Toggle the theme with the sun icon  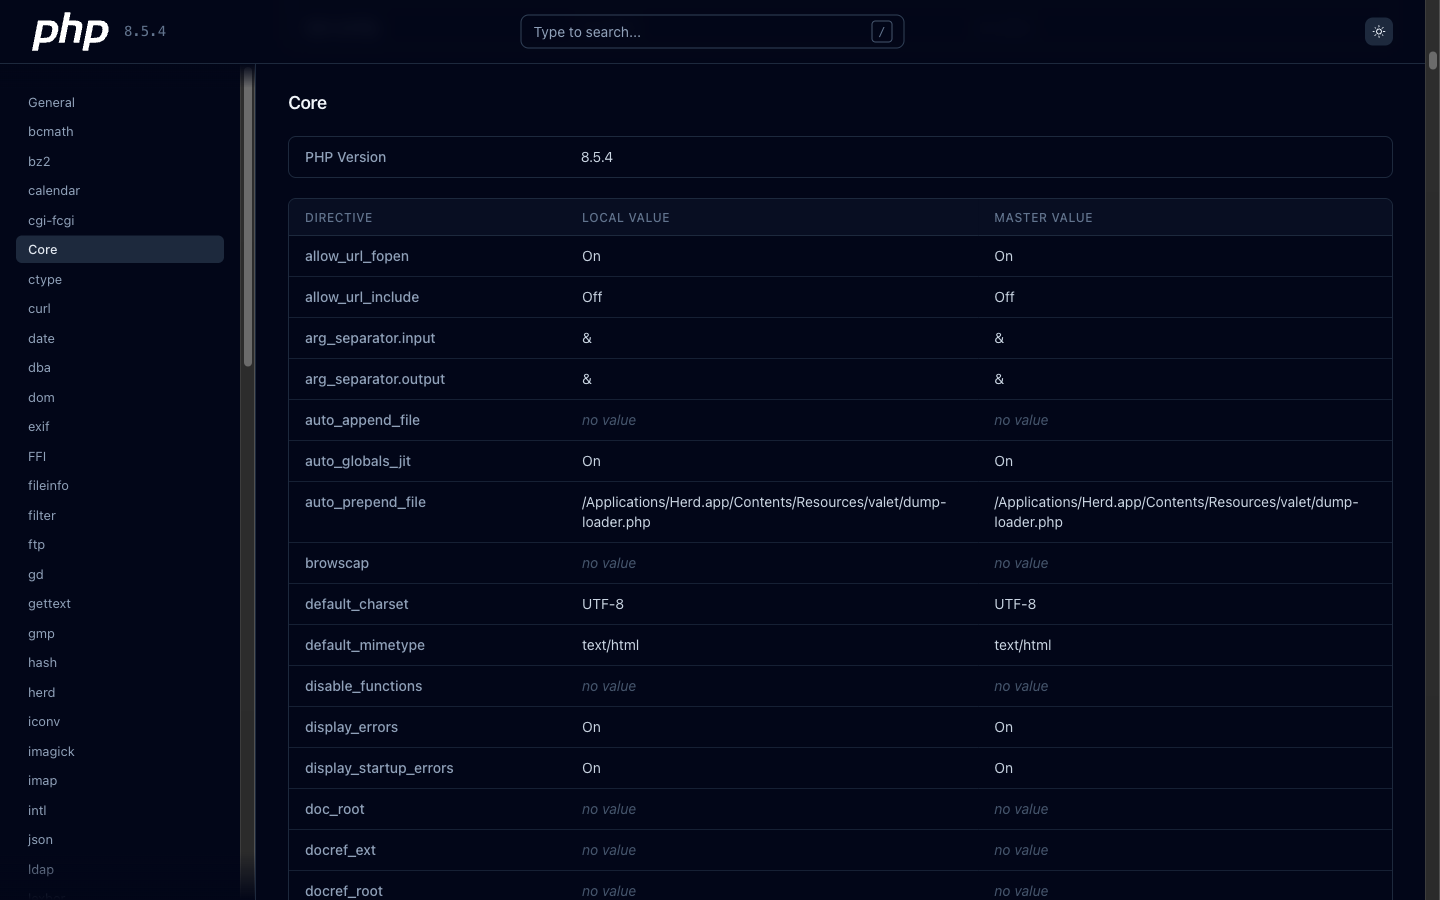click(1379, 31)
